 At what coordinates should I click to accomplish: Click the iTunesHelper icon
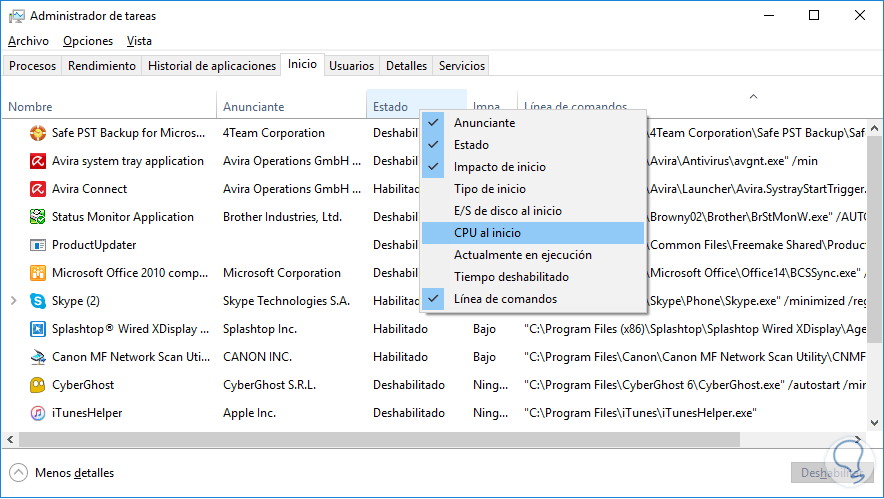tap(37, 413)
